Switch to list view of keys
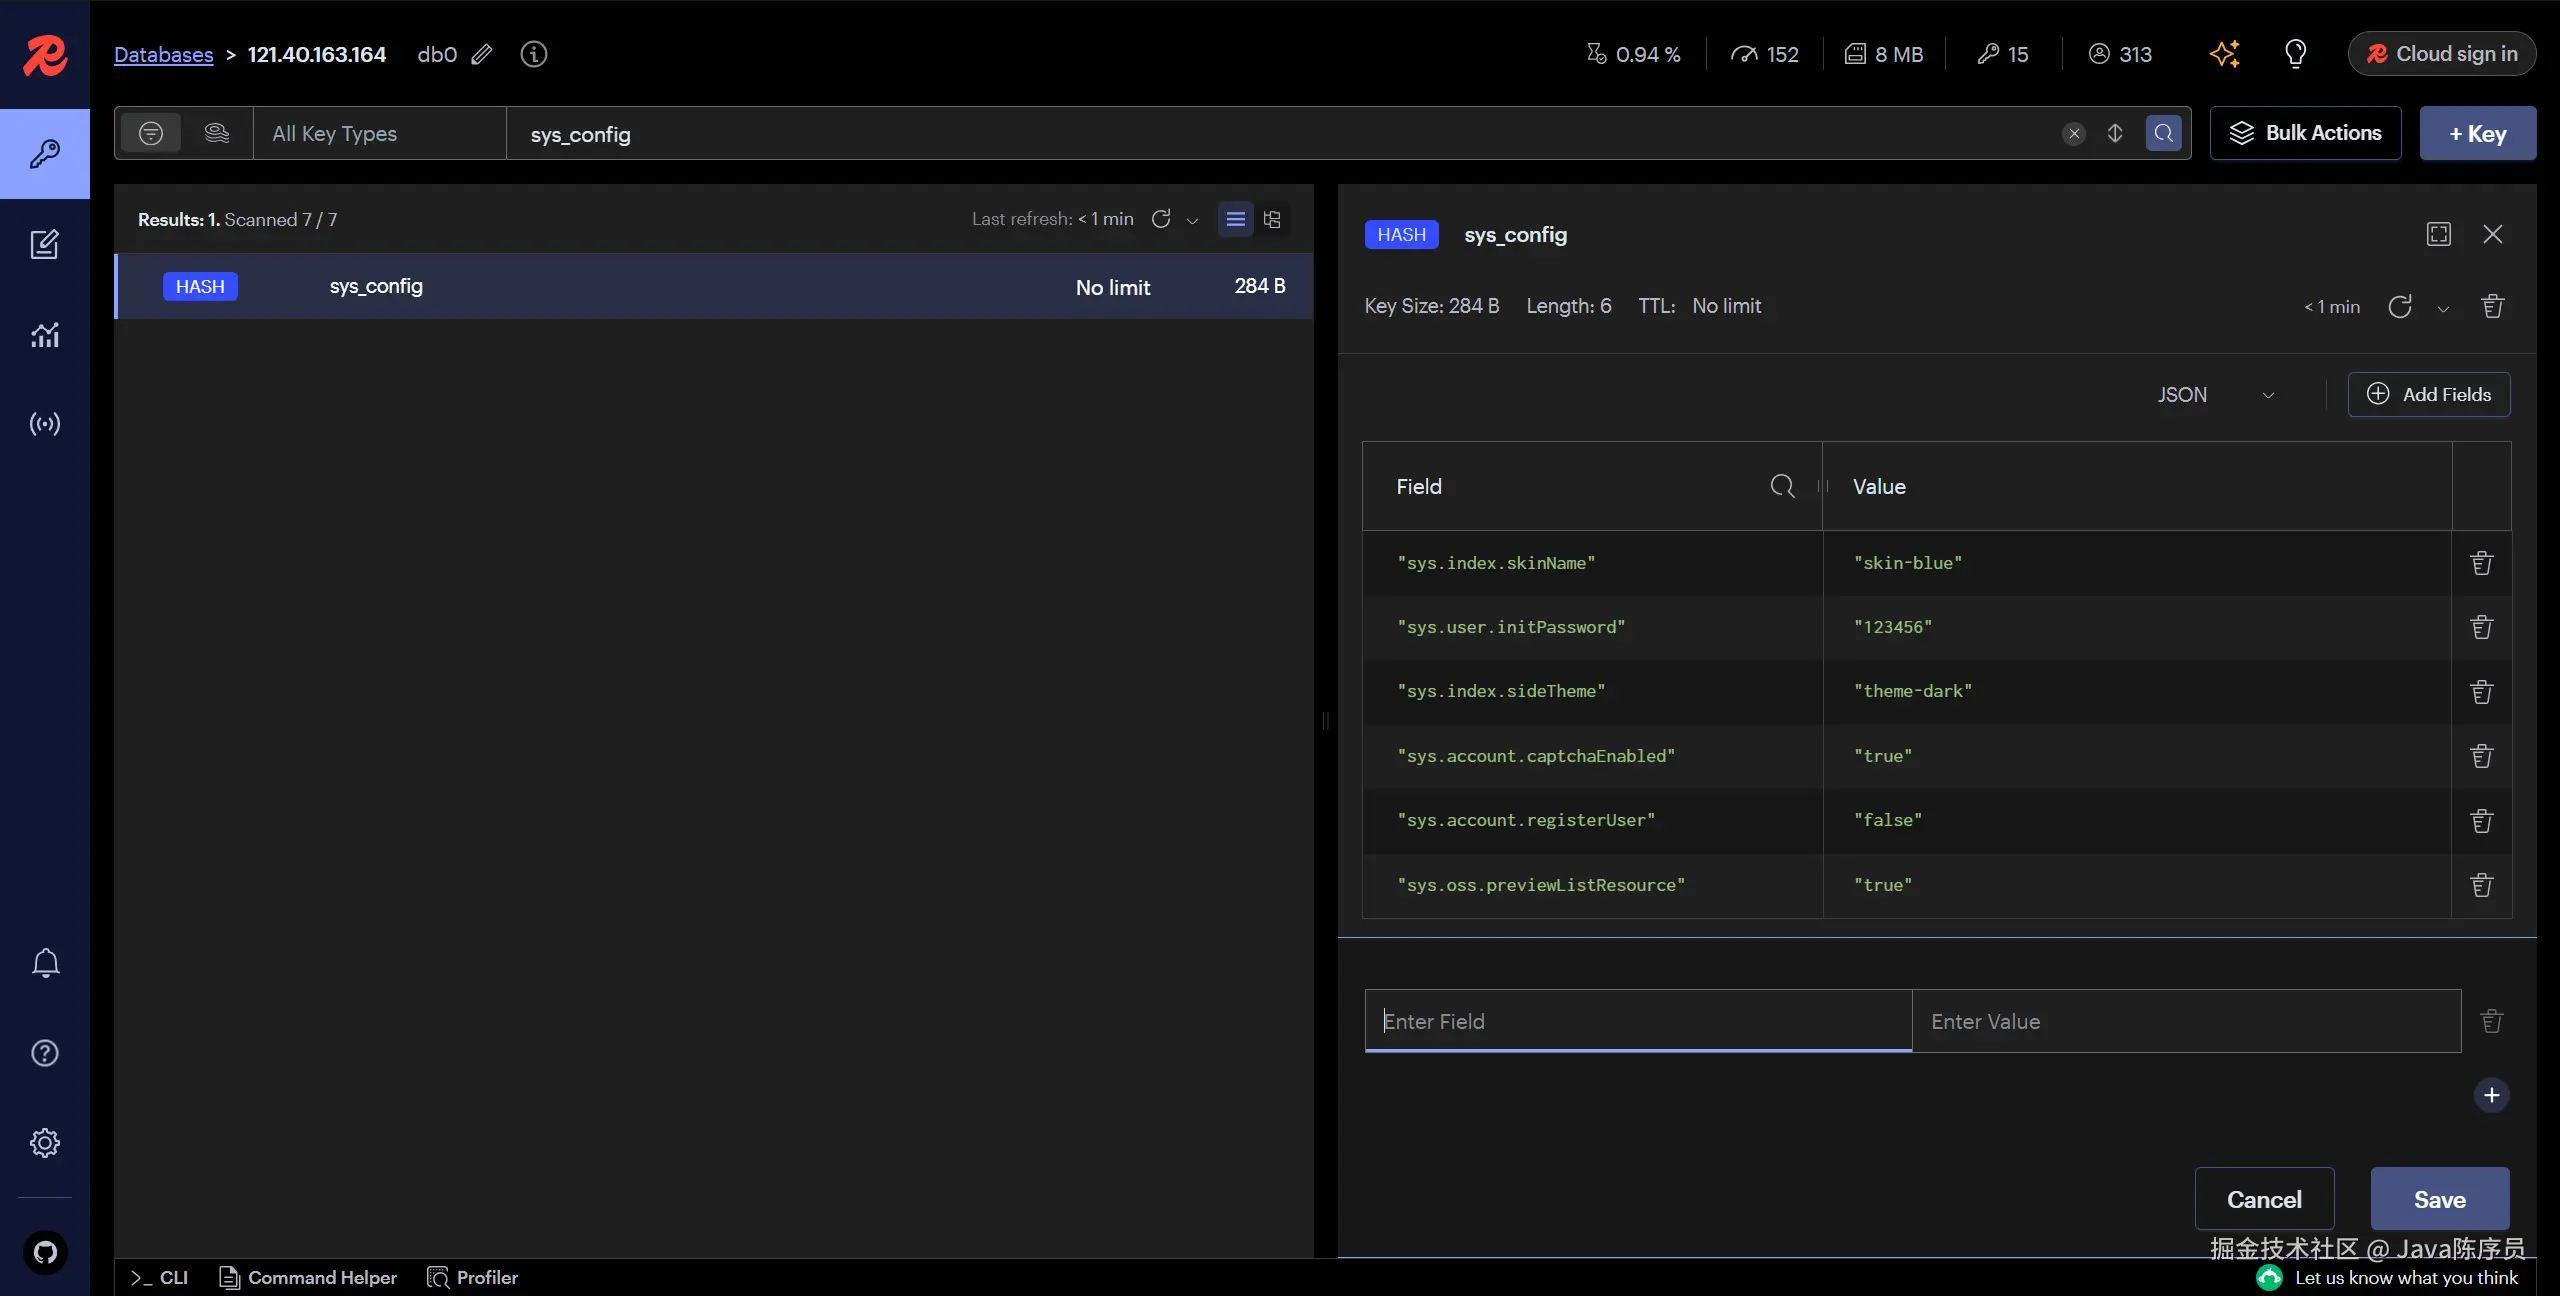 coord(1236,219)
